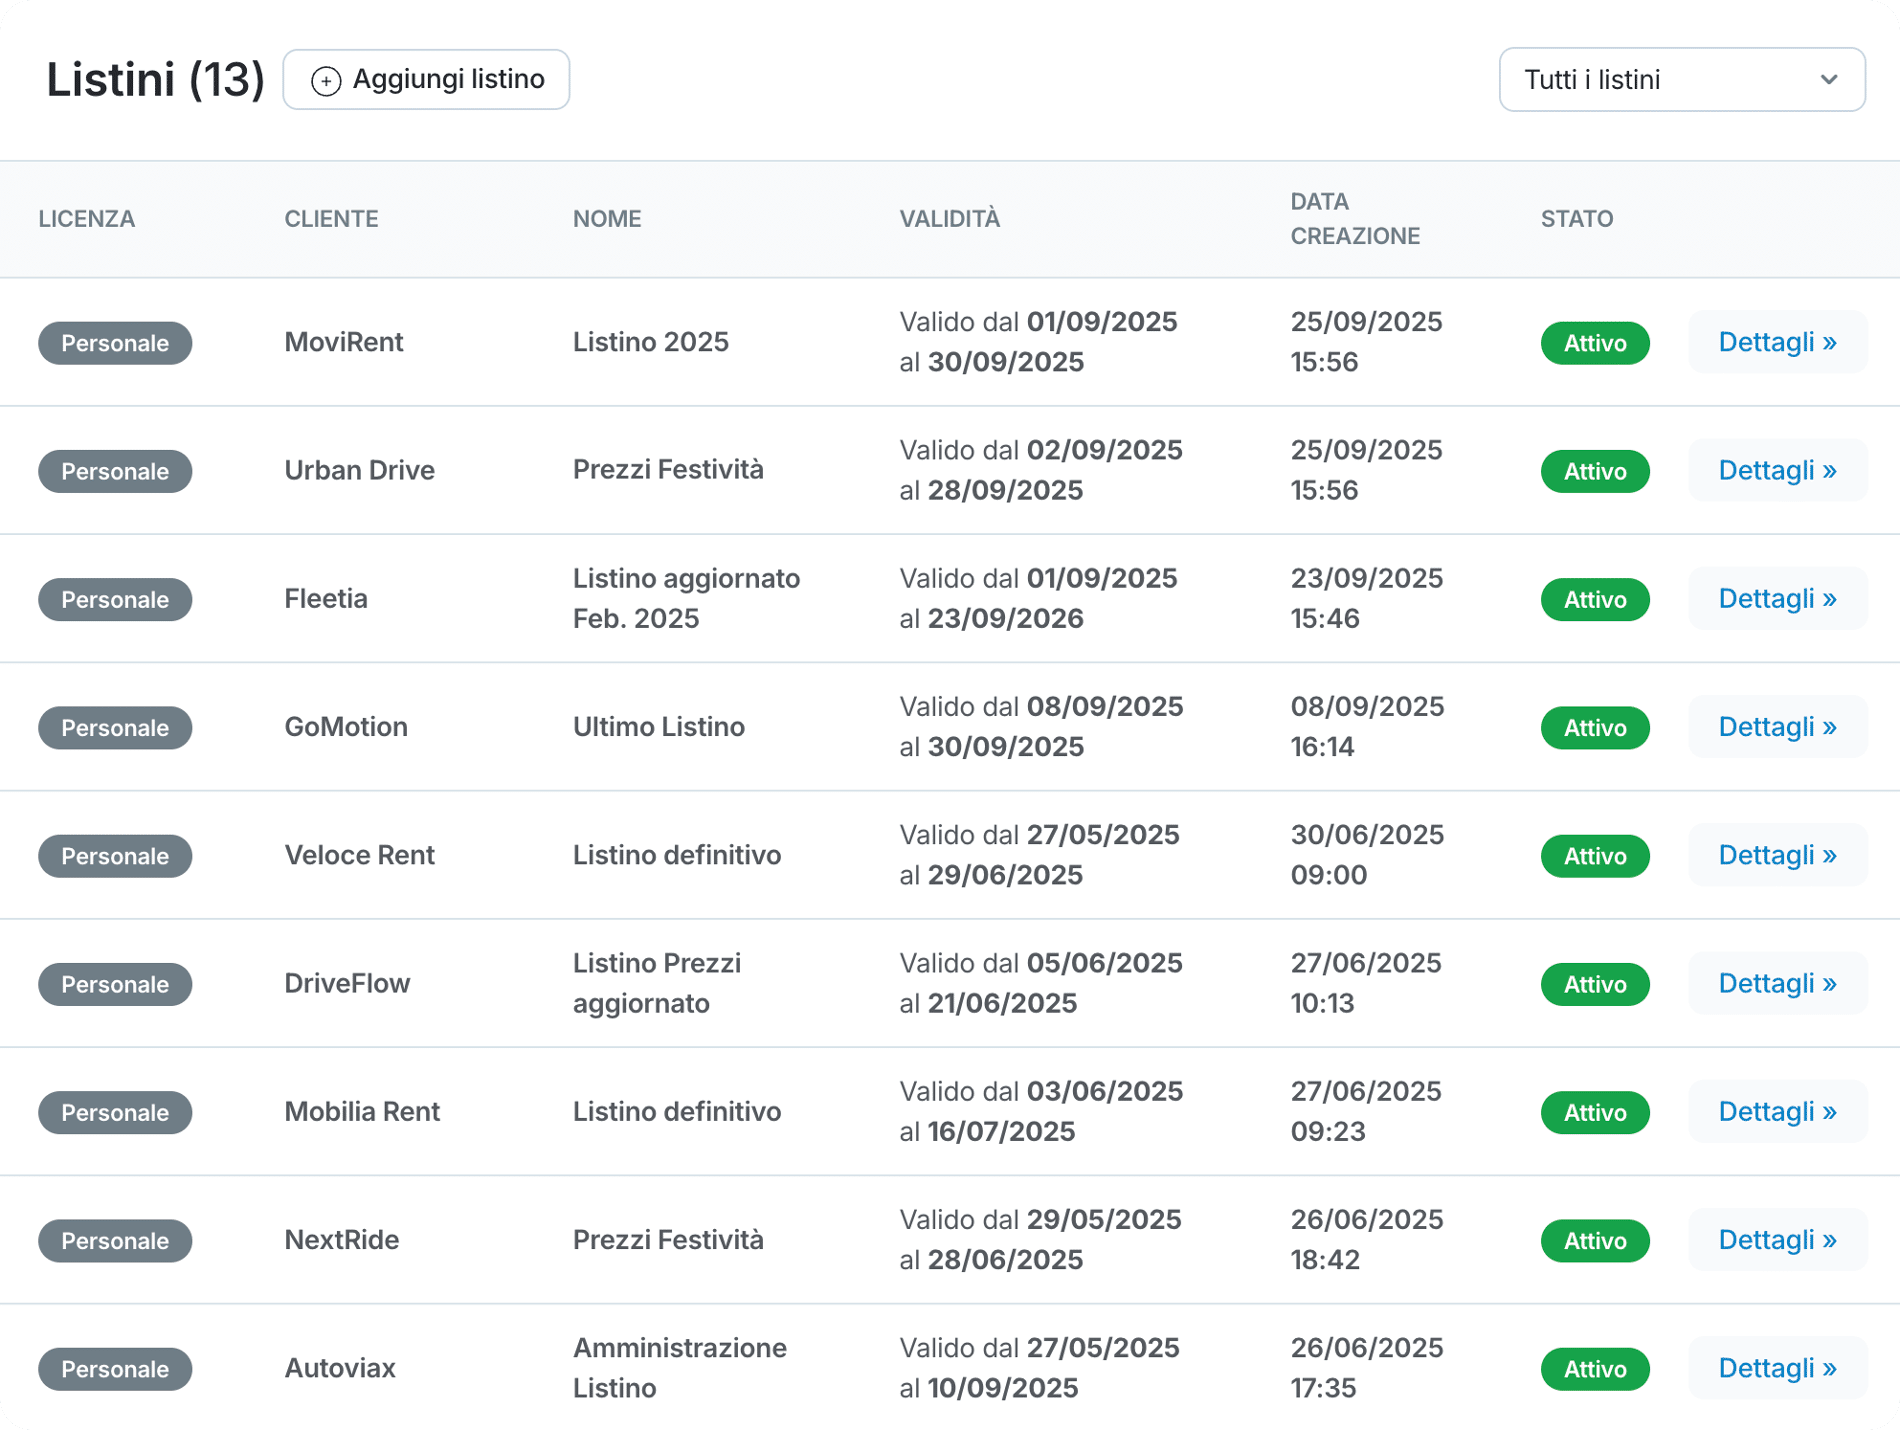This screenshot has height=1430, width=1900.
Task: Select the GoMotion client name
Action: (346, 727)
